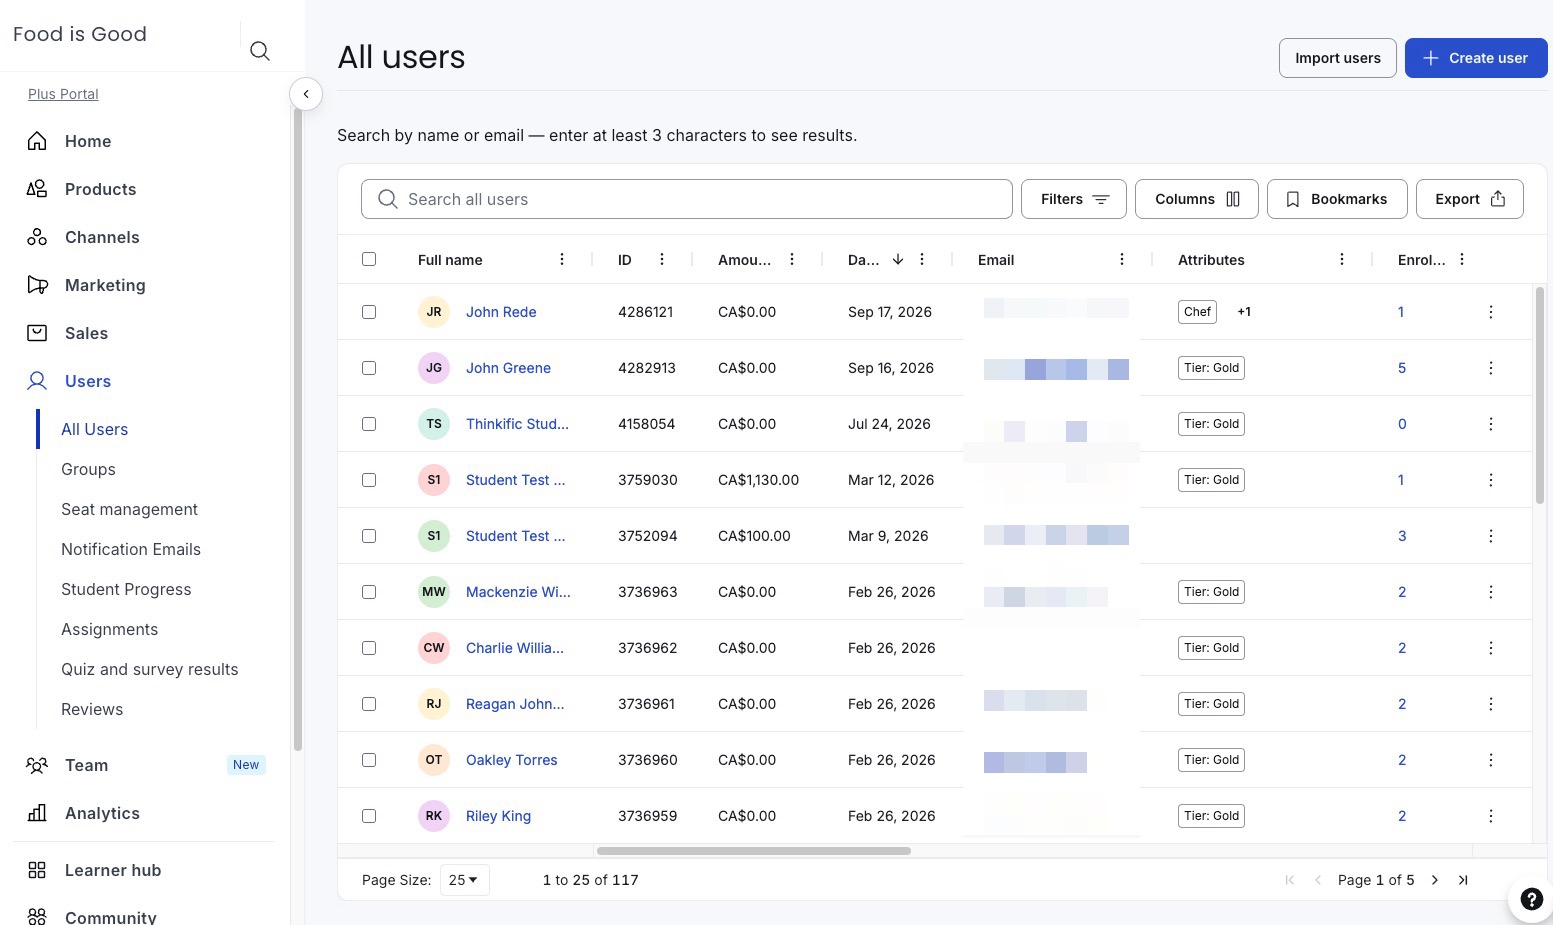Toggle the select-all users checkbox
1553x925 pixels.
(369, 259)
